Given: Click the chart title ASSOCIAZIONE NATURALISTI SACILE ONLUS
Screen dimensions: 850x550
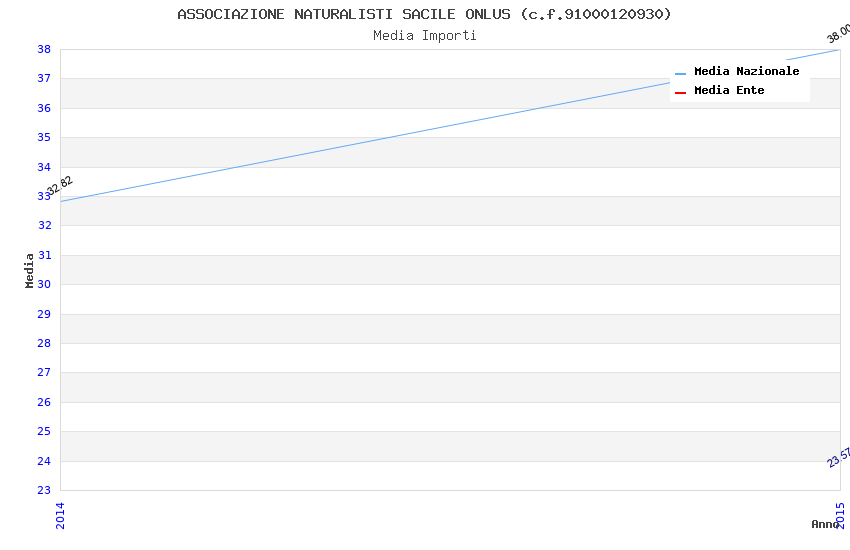Looking at the screenshot, I should (x=424, y=14).
